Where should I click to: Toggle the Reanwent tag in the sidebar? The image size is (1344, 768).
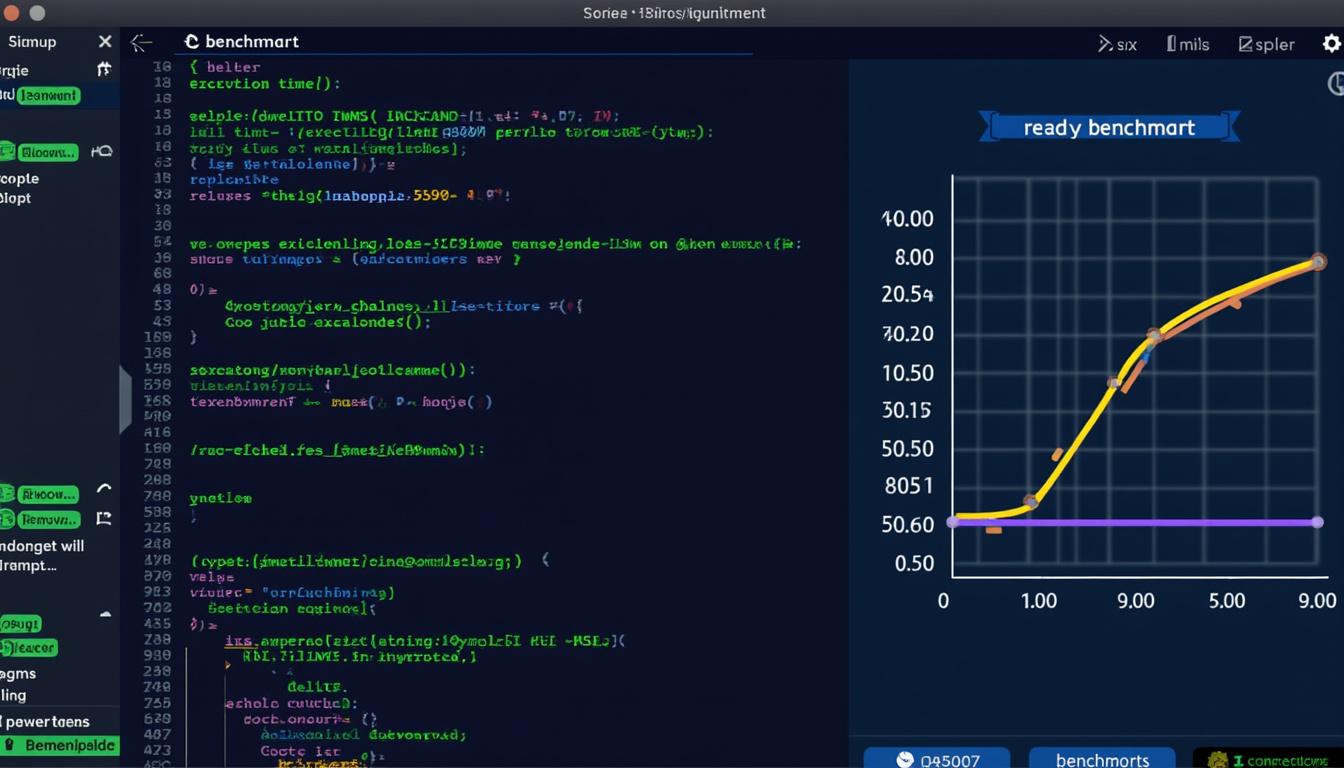point(46,95)
